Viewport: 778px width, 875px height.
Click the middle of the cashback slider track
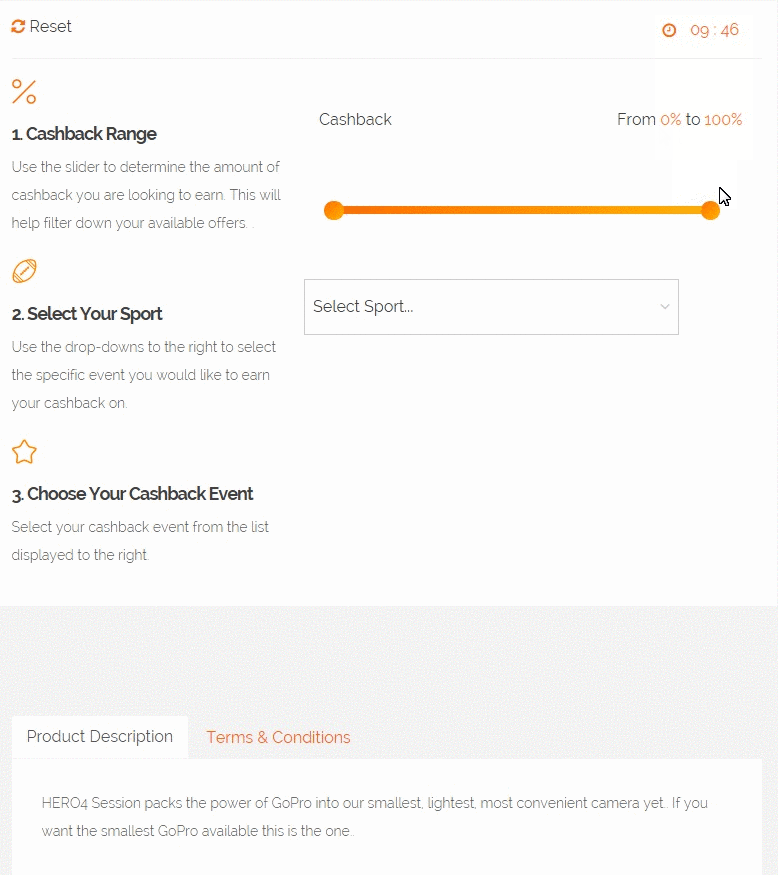(x=522, y=210)
